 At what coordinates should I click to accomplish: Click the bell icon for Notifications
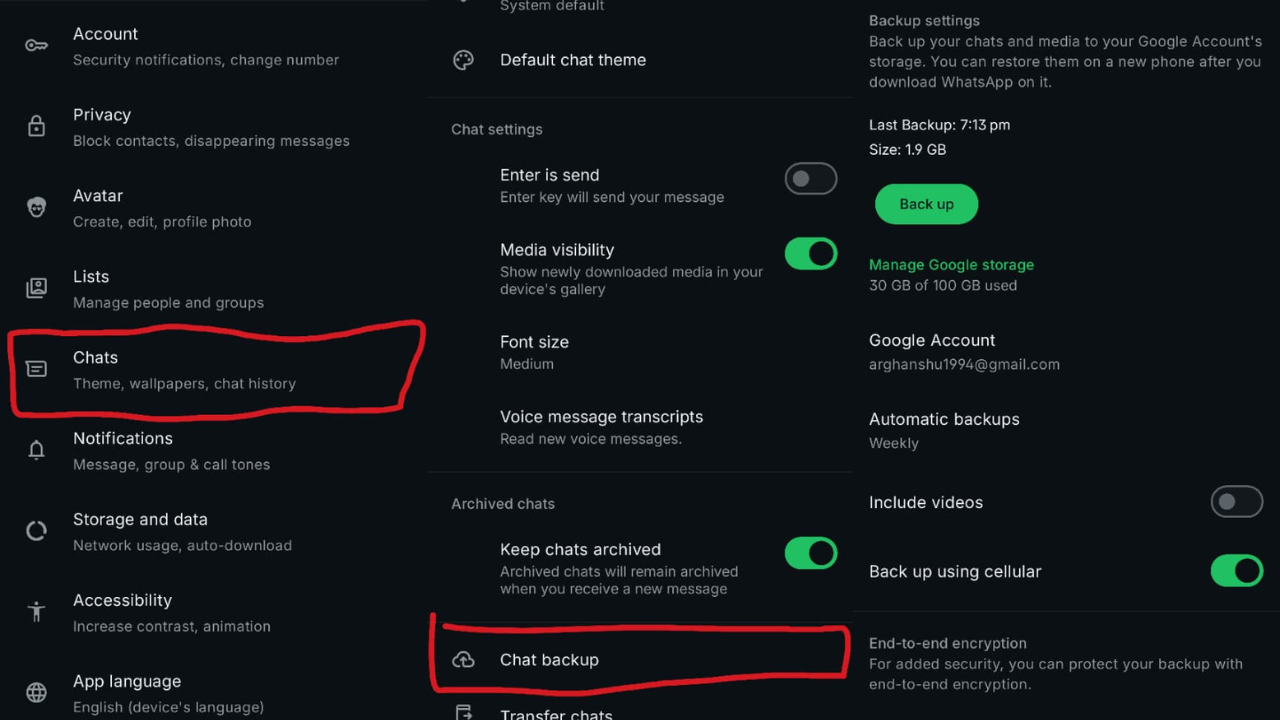tap(36, 450)
